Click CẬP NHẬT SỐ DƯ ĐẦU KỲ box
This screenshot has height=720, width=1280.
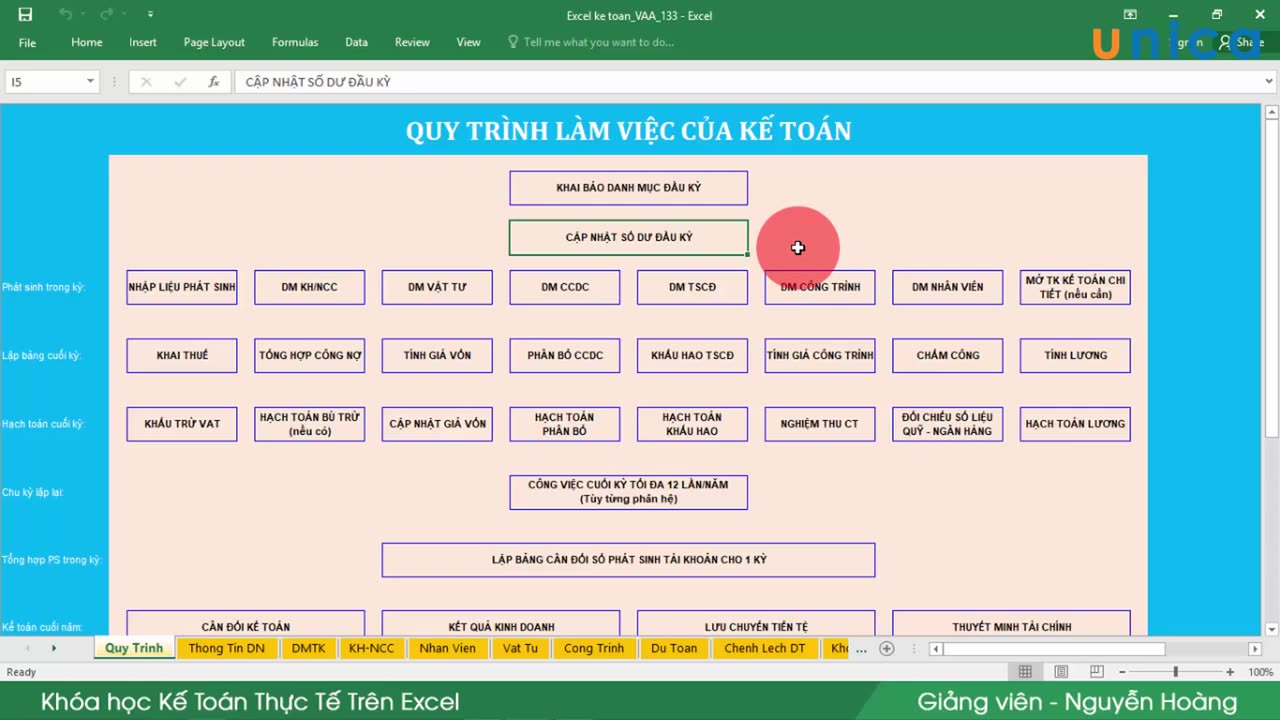pos(628,238)
